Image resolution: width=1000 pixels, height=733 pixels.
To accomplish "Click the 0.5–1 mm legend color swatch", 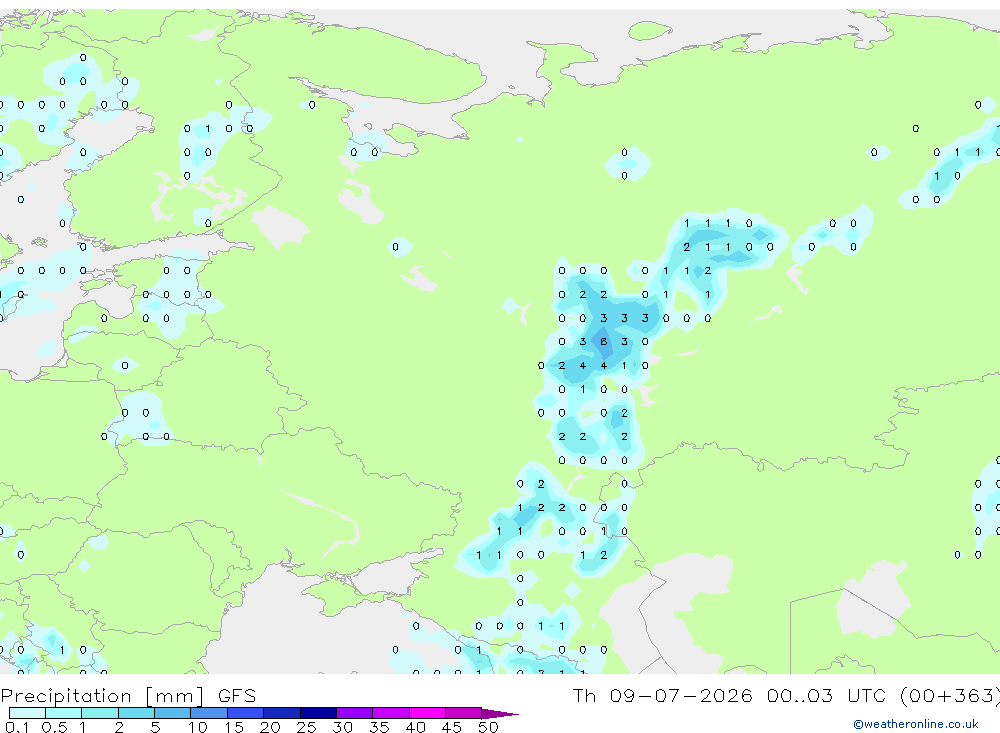I will (x=64, y=713).
